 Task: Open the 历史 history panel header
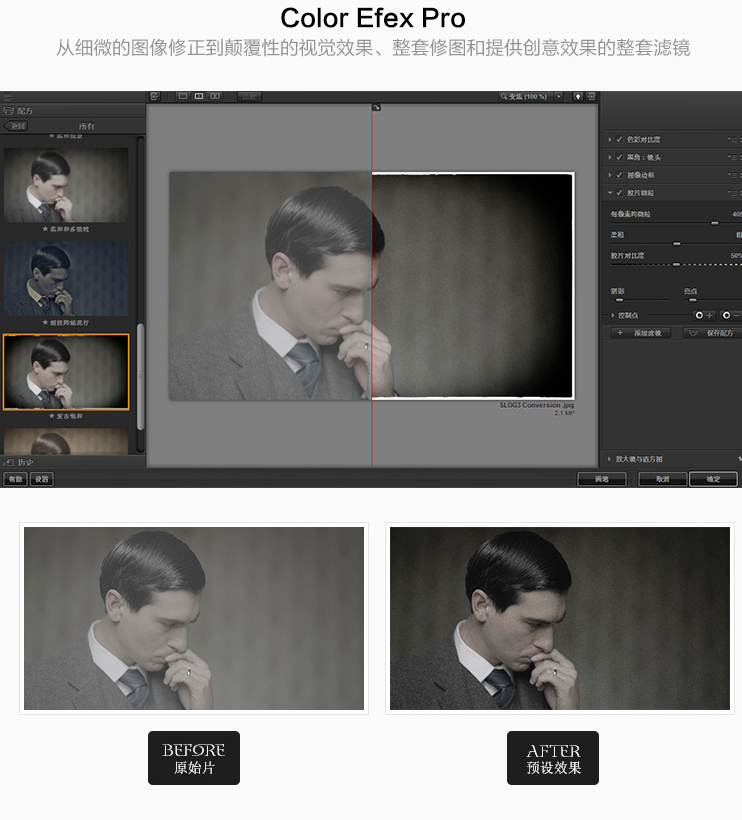[73, 462]
